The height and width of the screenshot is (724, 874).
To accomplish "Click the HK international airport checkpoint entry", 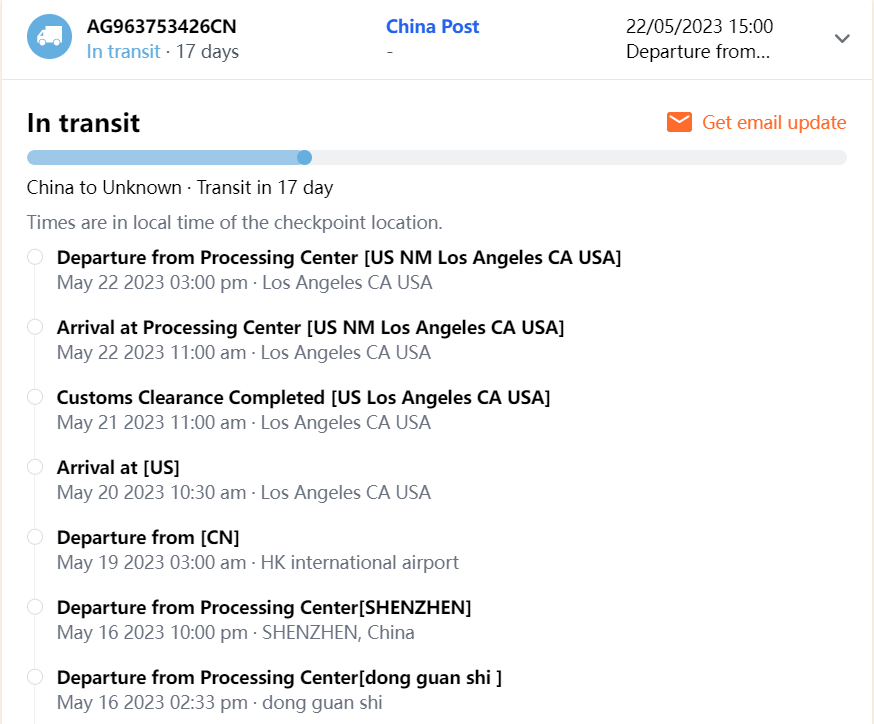I will (360, 562).
